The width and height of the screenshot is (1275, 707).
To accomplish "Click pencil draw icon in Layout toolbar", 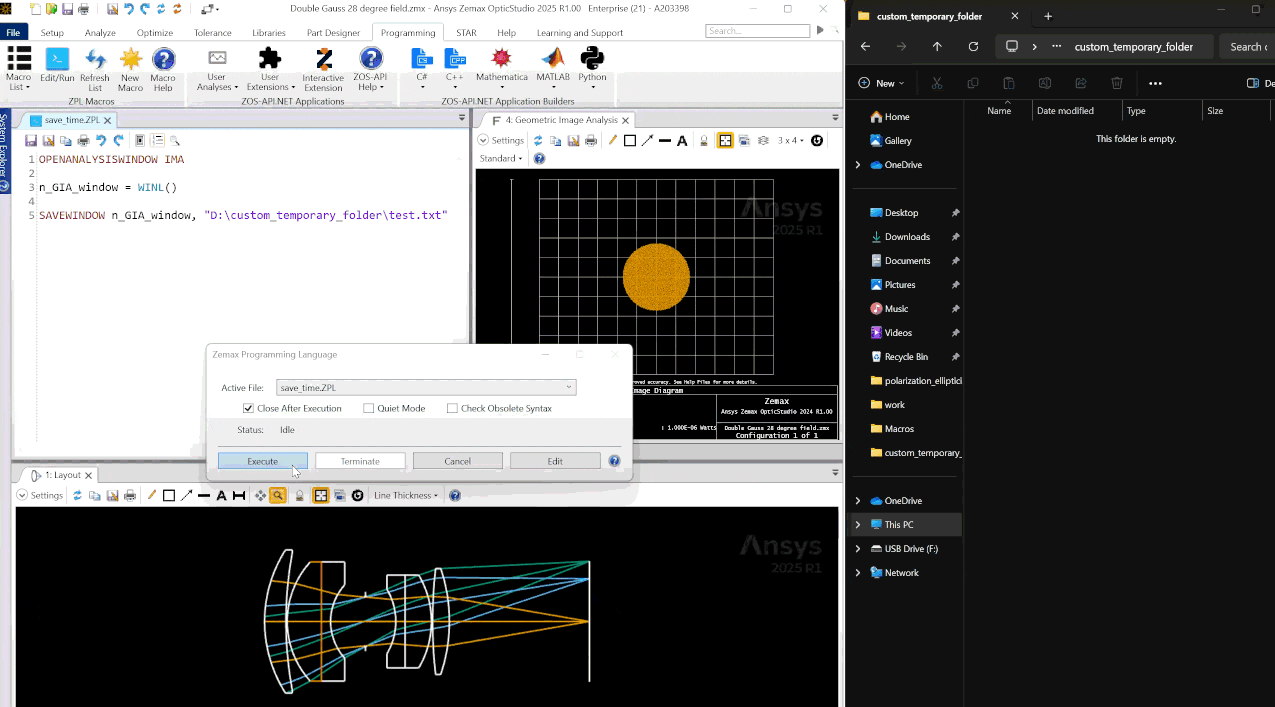I will click(x=152, y=495).
